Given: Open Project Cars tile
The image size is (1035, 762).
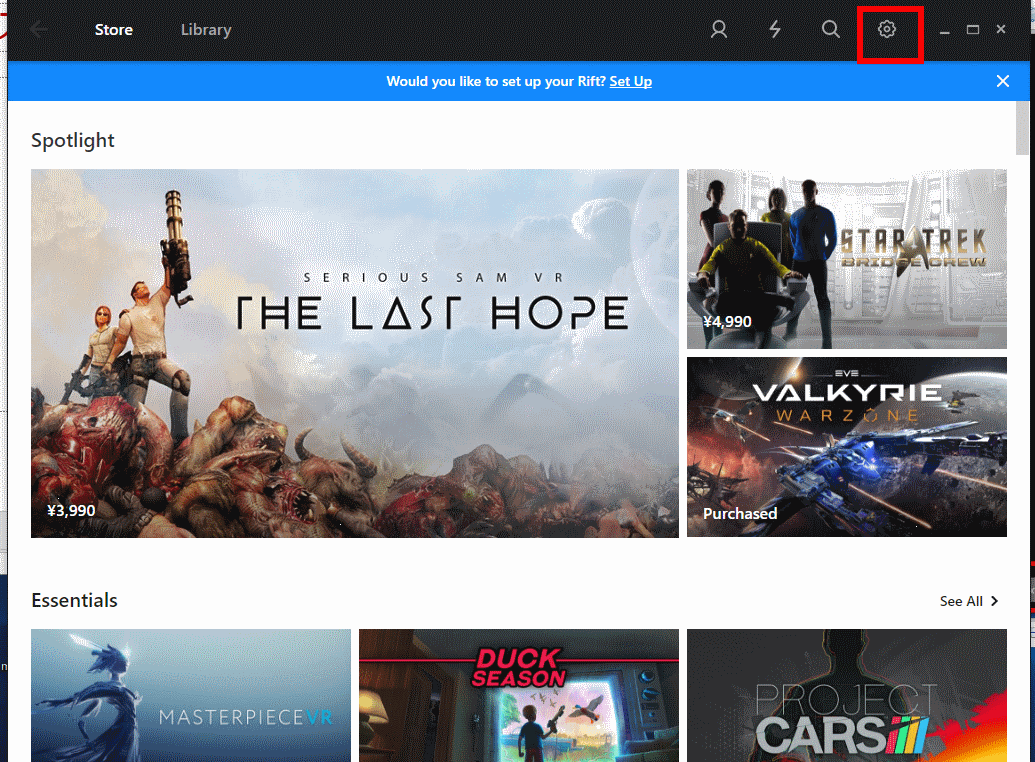Looking at the screenshot, I should (x=847, y=695).
